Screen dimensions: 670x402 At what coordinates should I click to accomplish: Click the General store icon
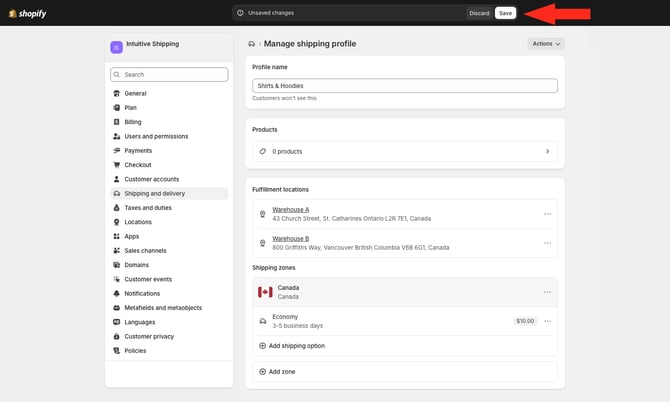pyautogui.click(x=116, y=93)
